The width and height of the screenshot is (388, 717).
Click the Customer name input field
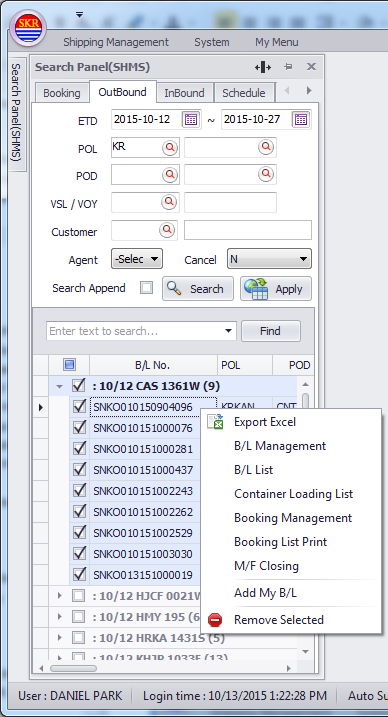(x=248, y=230)
